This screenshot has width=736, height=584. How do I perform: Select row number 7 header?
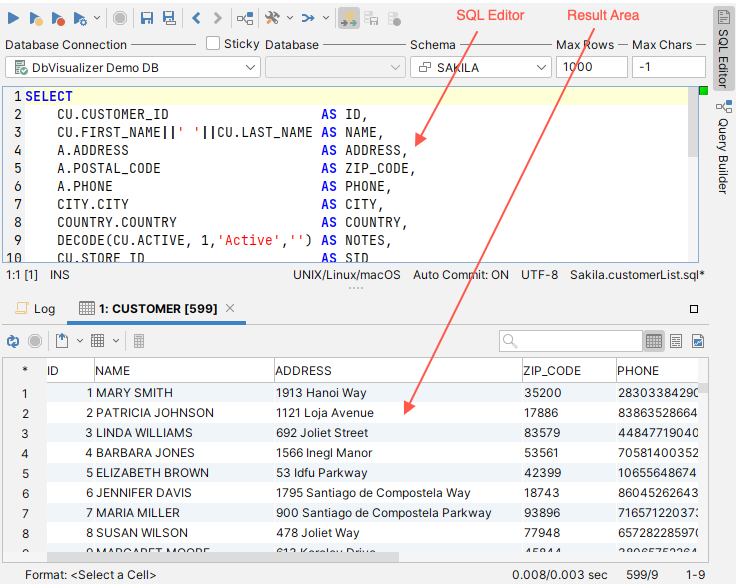pyautogui.click(x=25, y=513)
